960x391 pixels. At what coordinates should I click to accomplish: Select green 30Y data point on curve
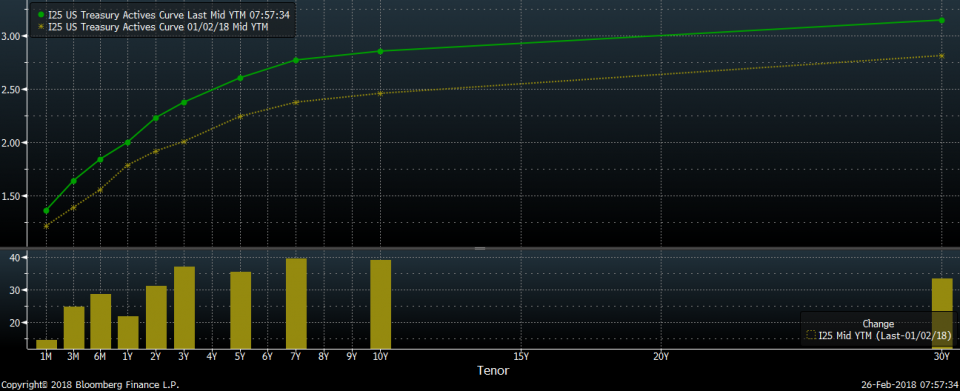tap(942, 20)
